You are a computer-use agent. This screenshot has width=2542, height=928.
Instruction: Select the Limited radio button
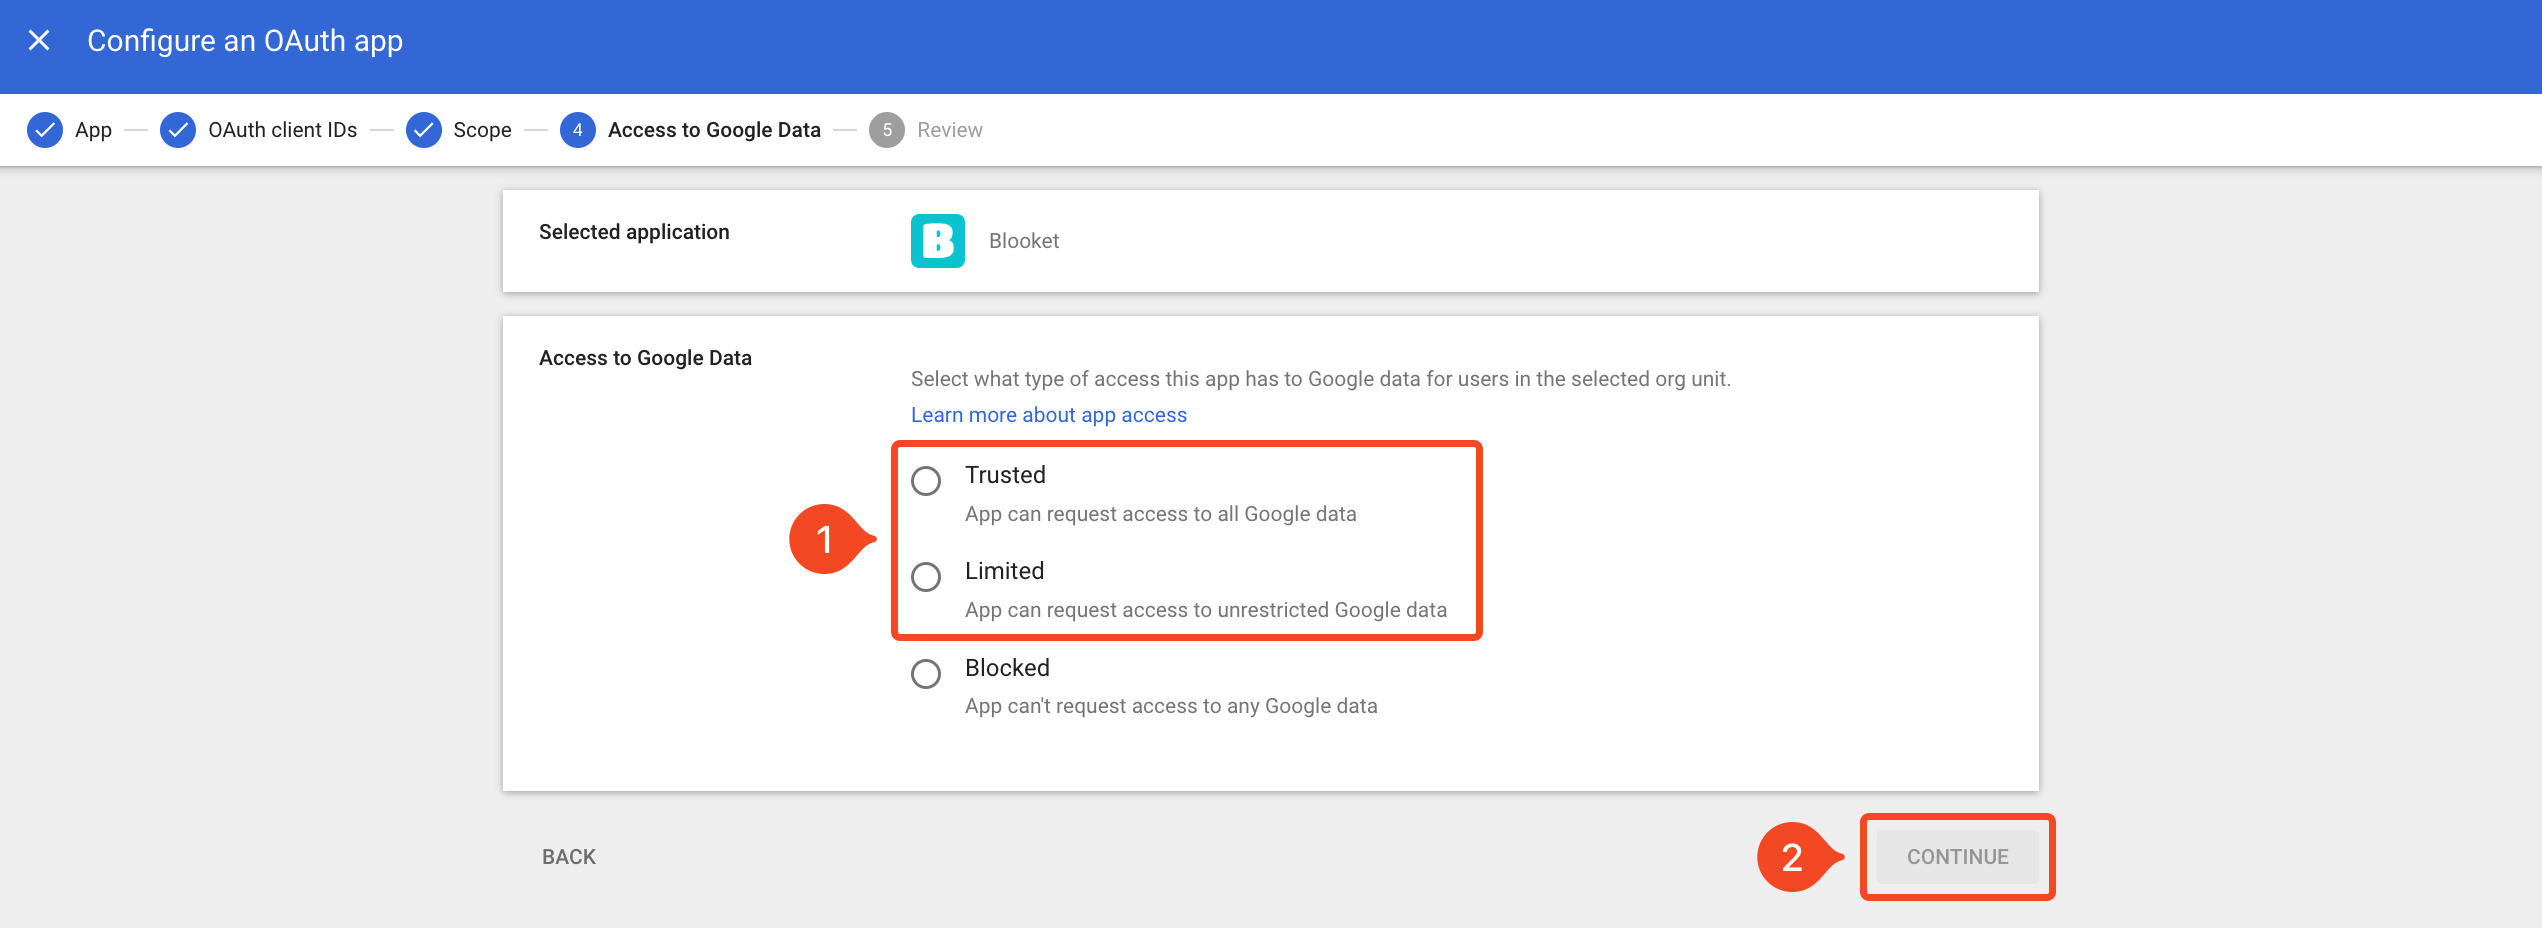tap(926, 577)
